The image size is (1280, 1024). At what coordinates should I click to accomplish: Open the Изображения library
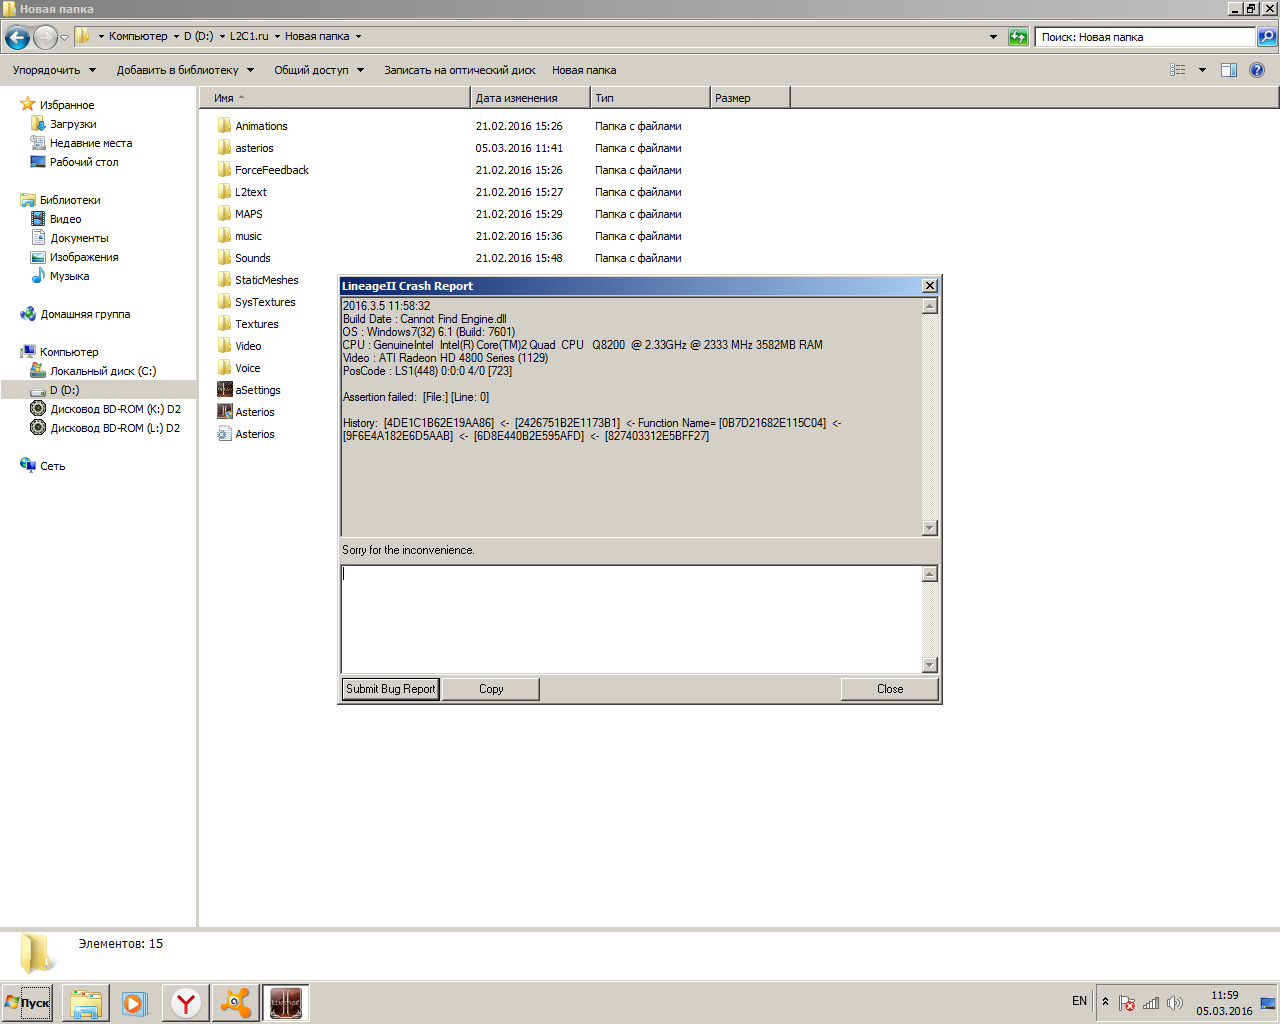point(84,257)
